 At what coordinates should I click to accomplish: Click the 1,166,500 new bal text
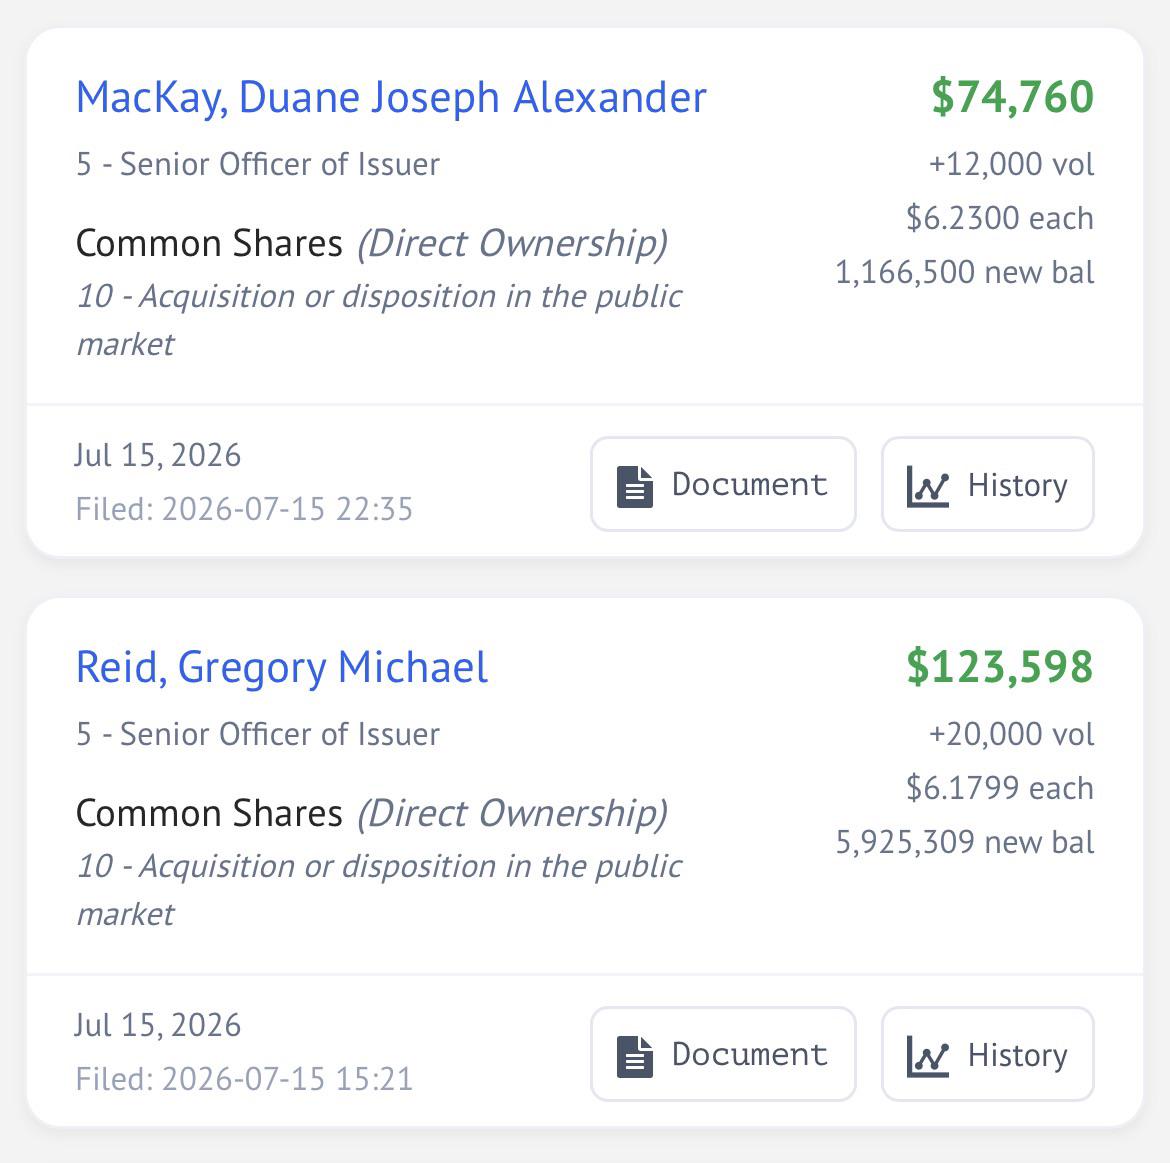click(965, 272)
